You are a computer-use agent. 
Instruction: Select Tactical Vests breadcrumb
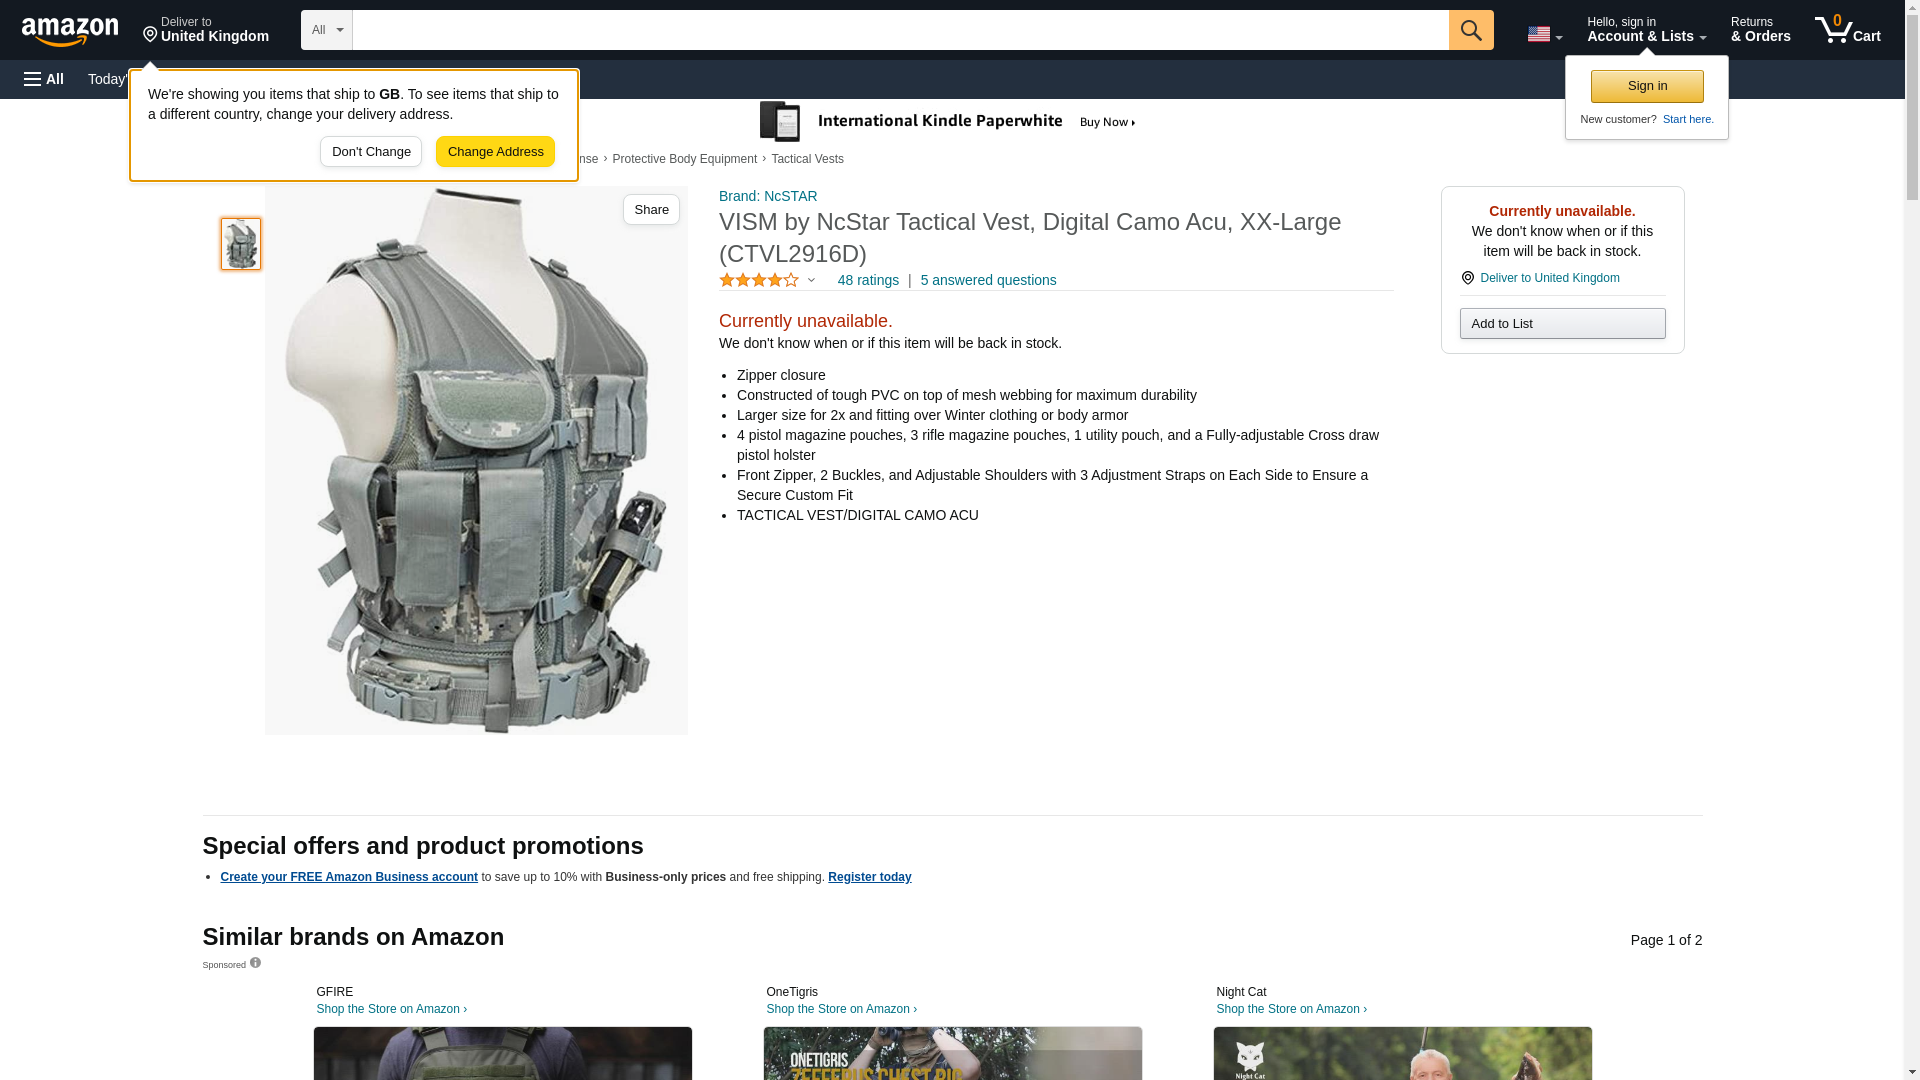tap(807, 159)
